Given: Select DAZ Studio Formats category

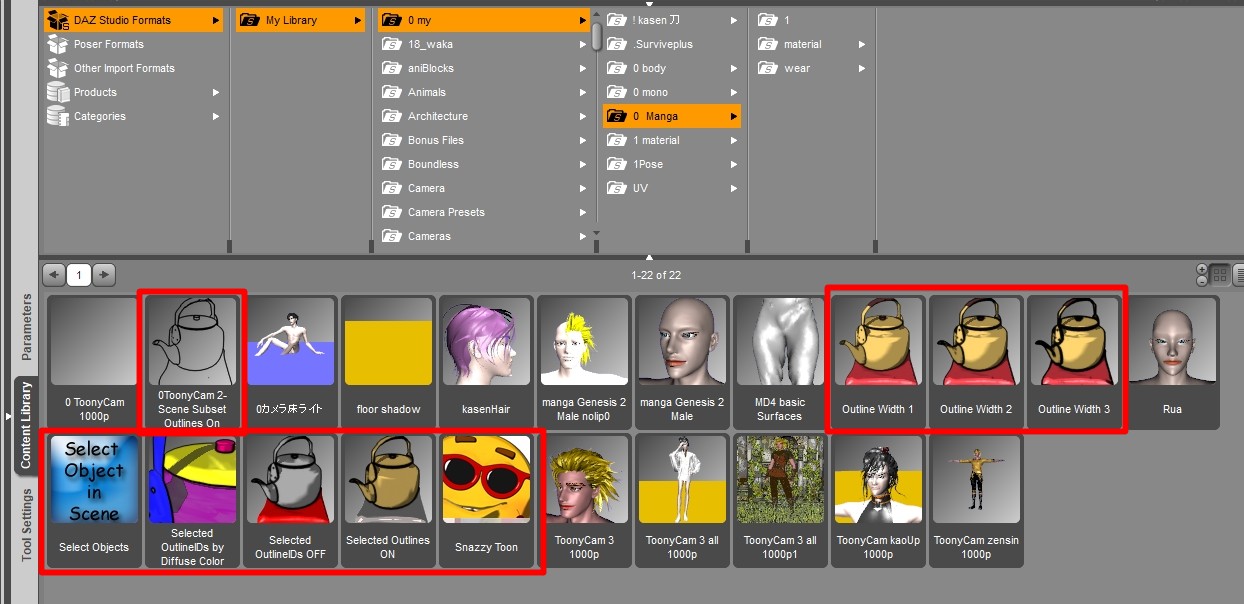Looking at the screenshot, I should pos(133,20).
